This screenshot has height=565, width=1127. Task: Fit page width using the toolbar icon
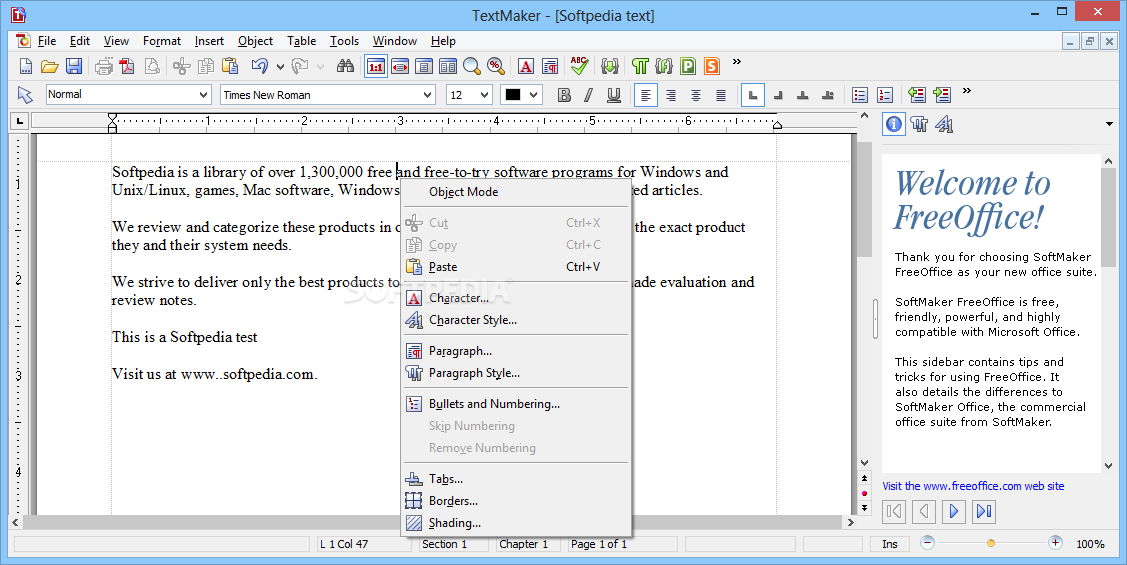[x=400, y=67]
